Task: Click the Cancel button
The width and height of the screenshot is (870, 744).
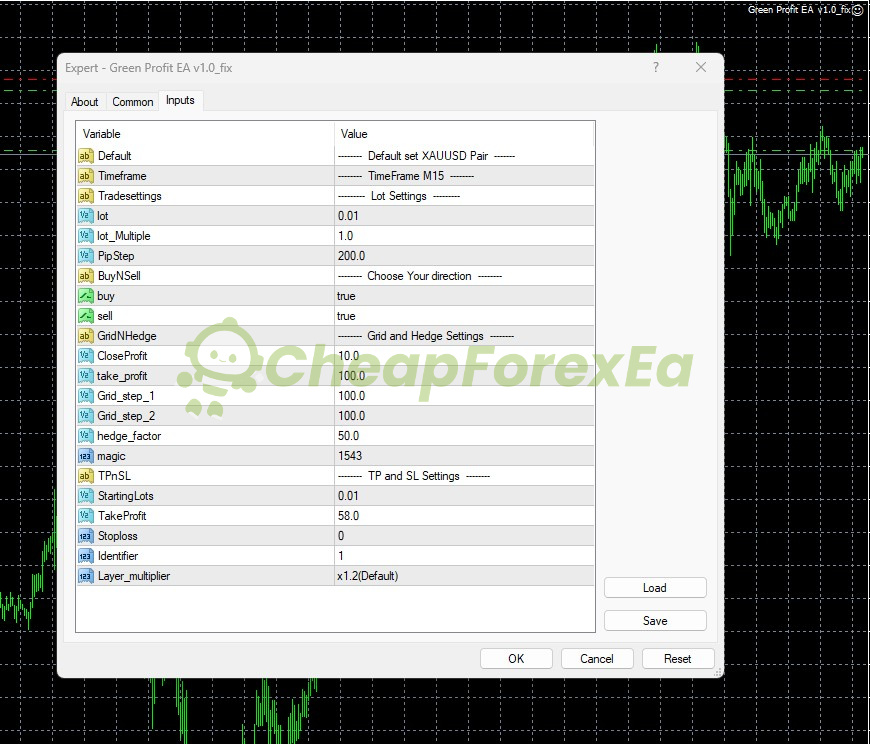Action: coord(597,659)
